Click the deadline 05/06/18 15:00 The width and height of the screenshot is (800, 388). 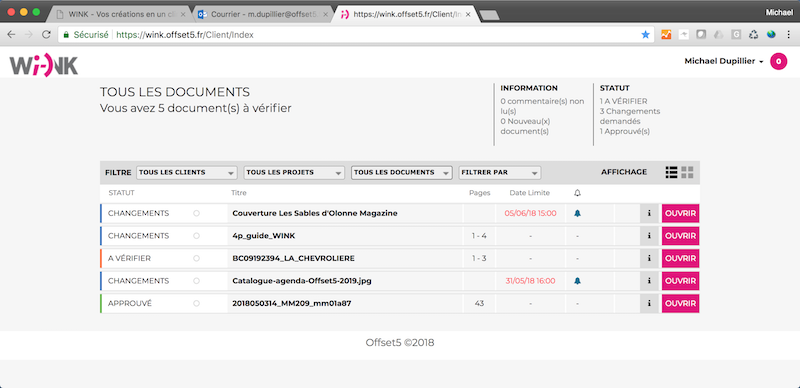pos(530,213)
